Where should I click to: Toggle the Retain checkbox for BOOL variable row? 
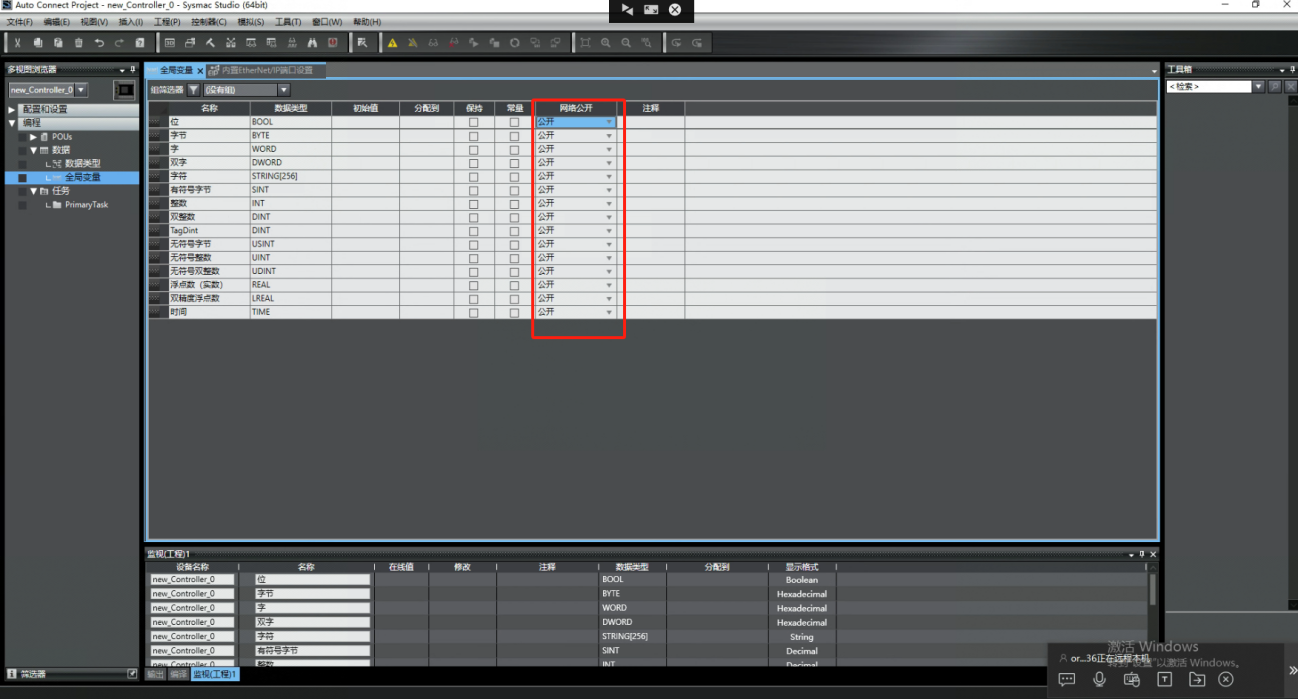click(x=474, y=122)
